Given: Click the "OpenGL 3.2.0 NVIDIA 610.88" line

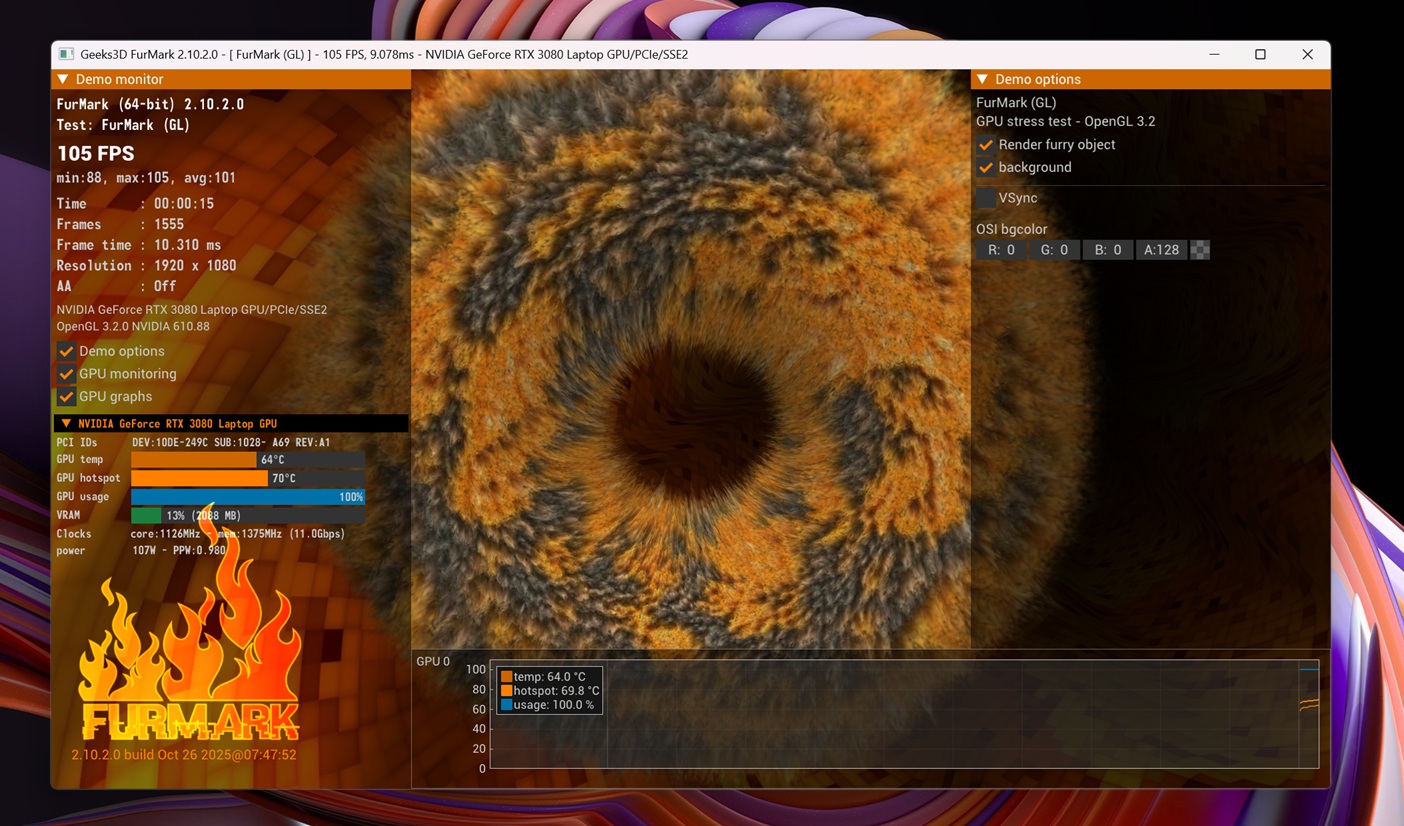Looking at the screenshot, I should click(x=133, y=327).
